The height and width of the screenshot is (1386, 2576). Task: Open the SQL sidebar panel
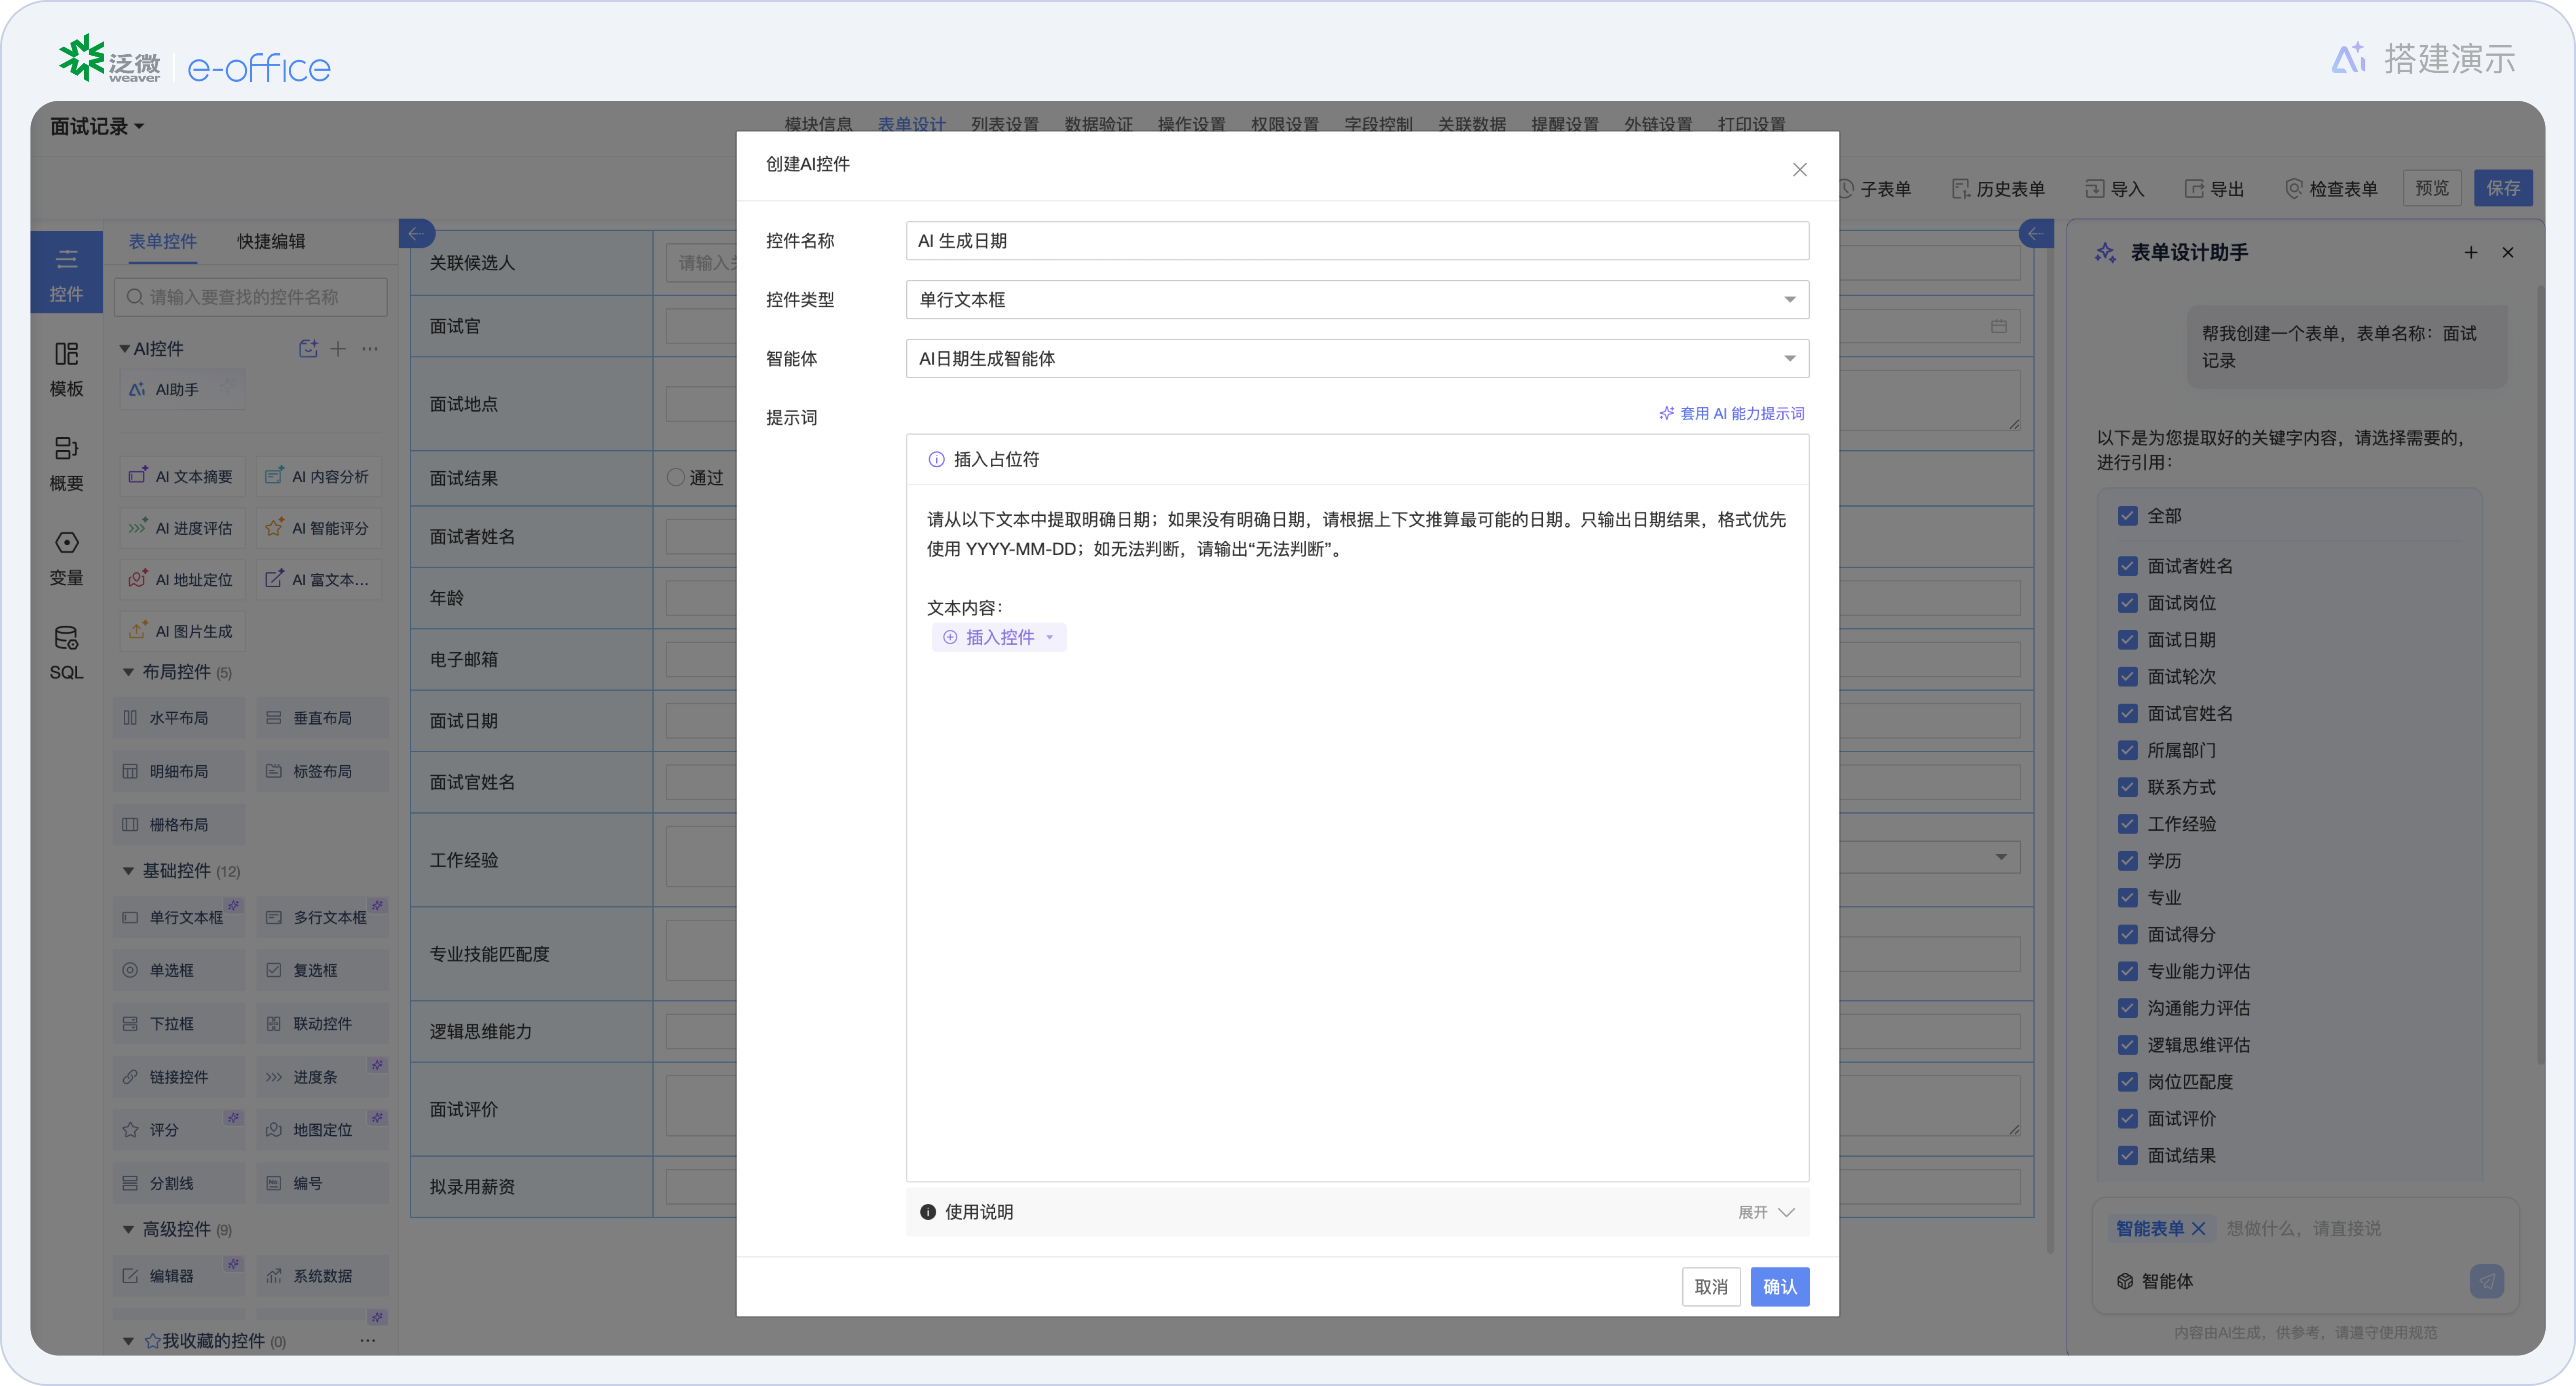click(x=66, y=652)
